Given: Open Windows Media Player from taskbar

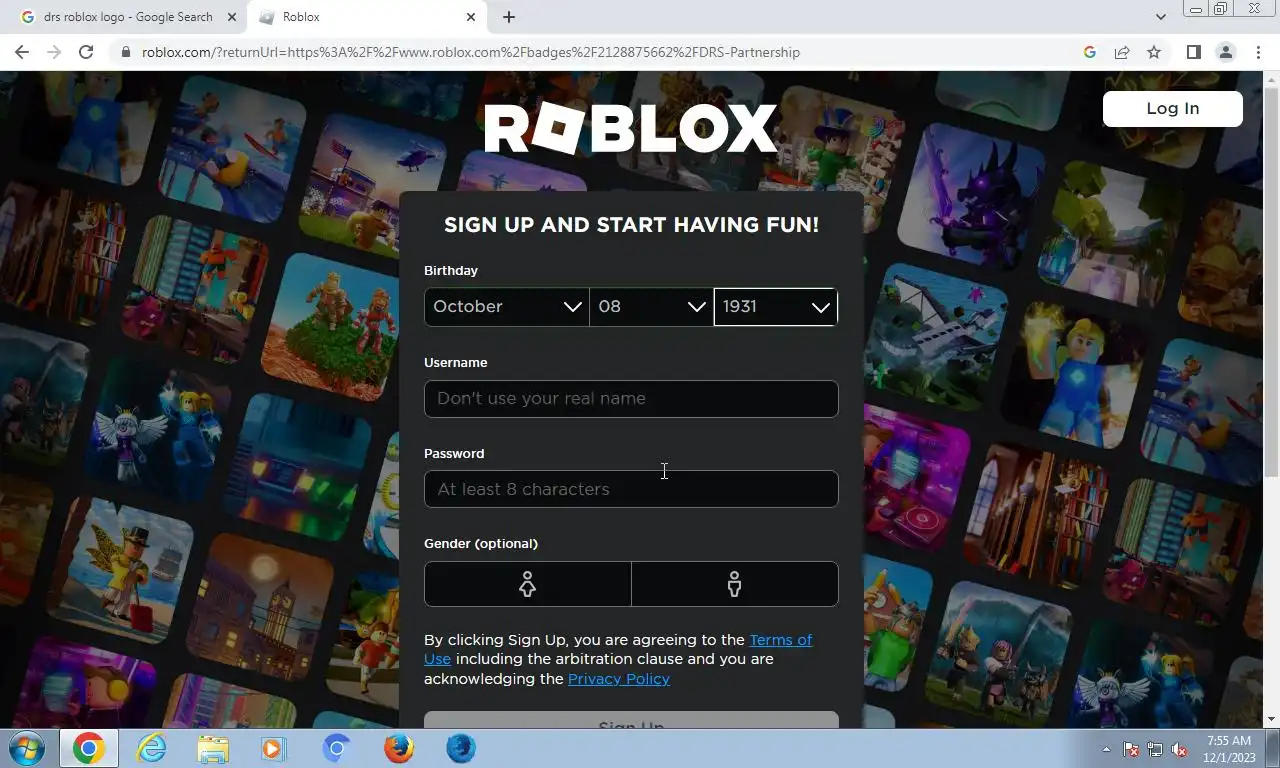Looking at the screenshot, I should [272, 748].
